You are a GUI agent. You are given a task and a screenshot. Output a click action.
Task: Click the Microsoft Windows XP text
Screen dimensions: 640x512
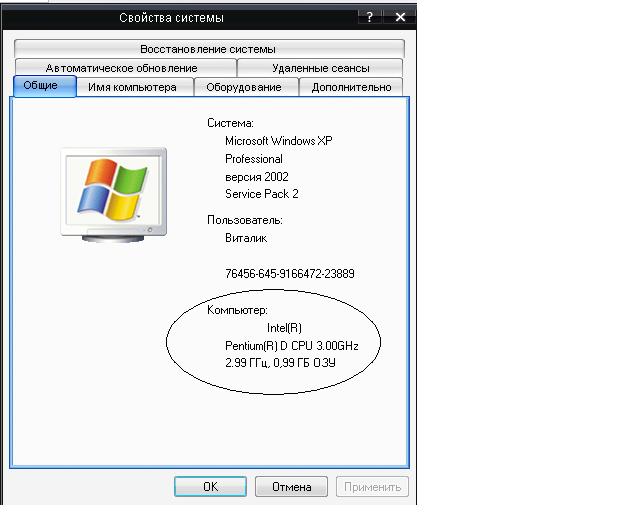(x=278, y=141)
